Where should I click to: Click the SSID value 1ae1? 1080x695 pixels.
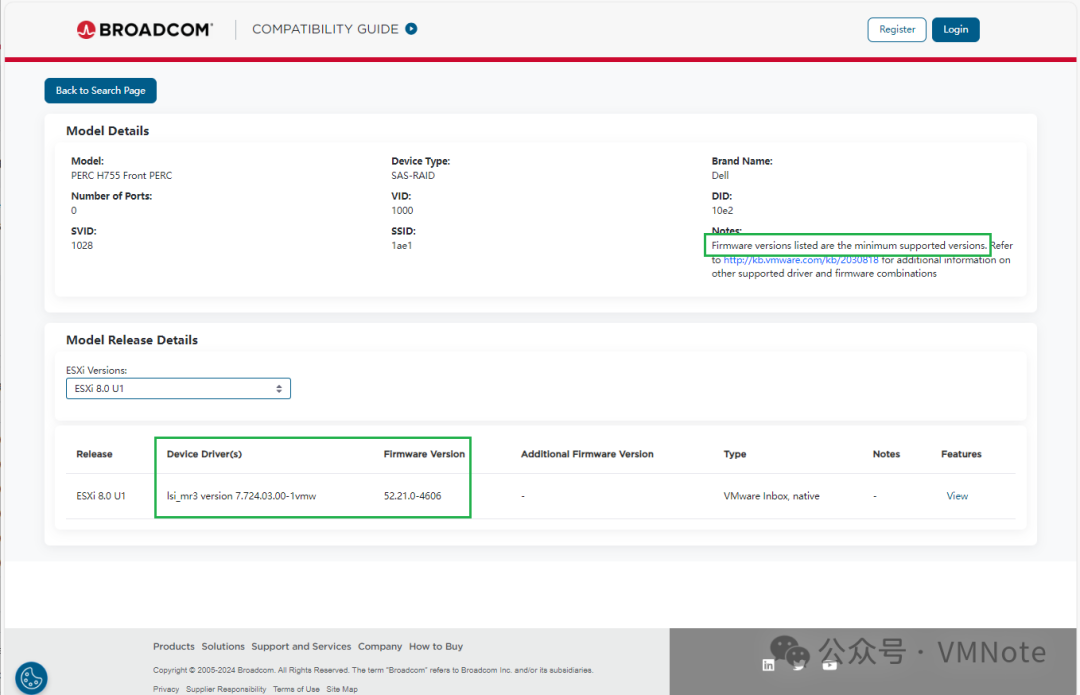click(402, 246)
